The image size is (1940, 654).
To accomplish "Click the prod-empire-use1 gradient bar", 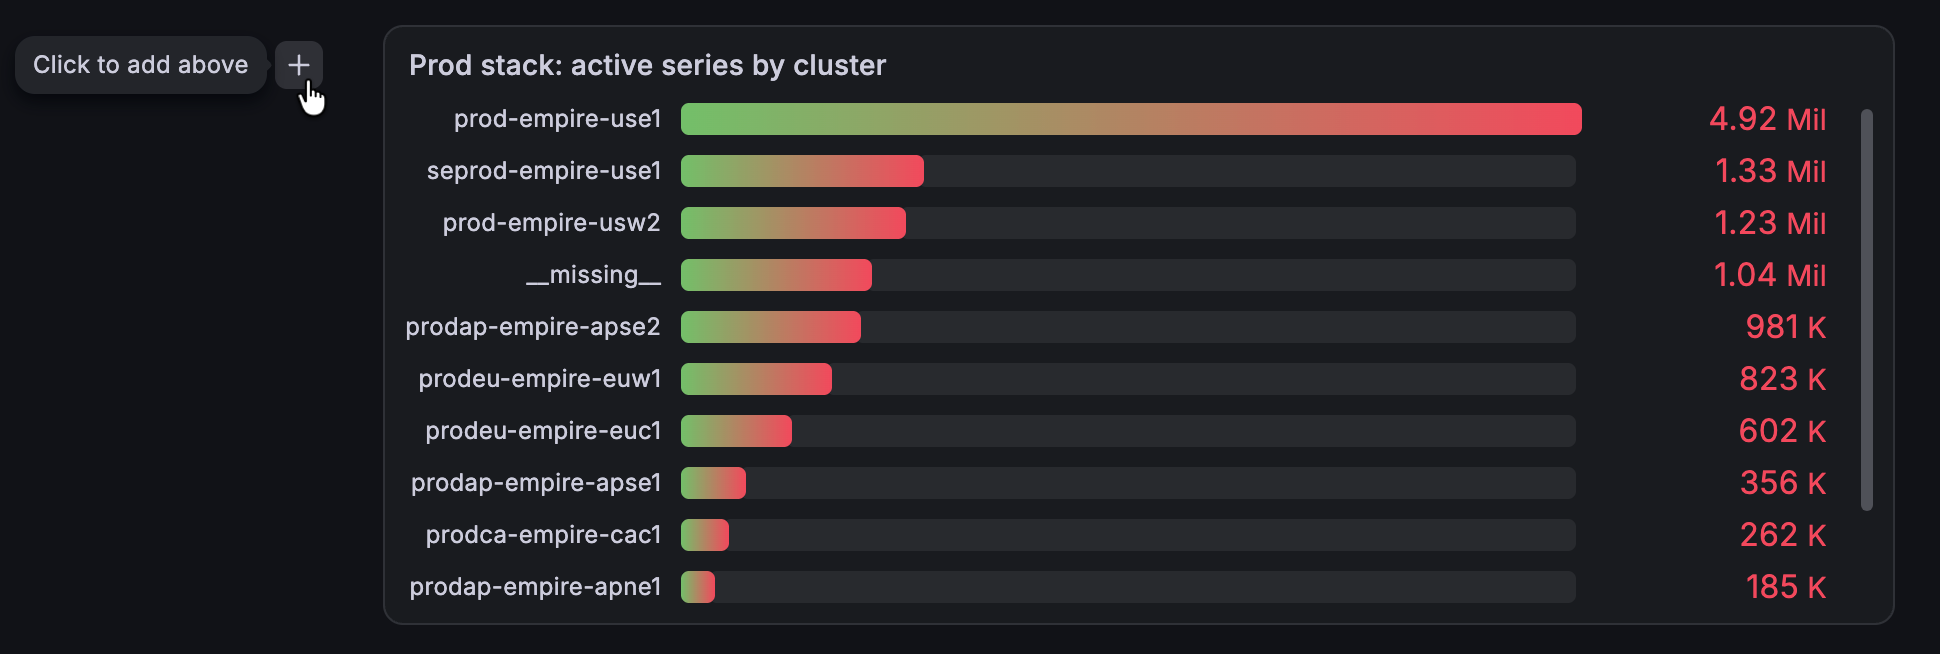I will (x=1131, y=119).
